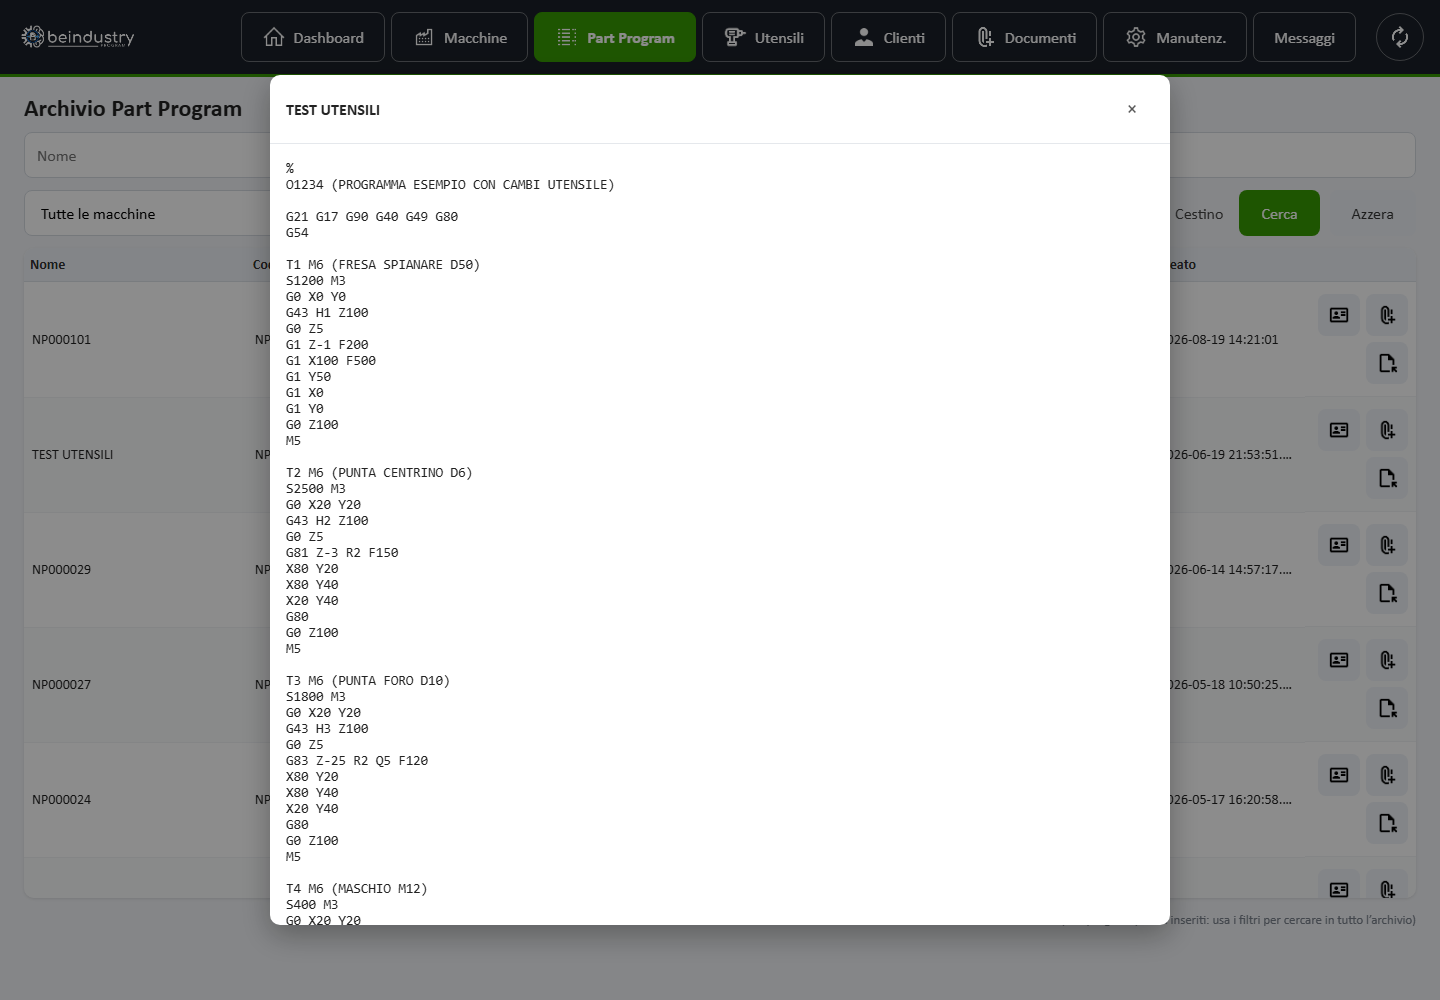1440x1000 pixels.
Task: Click the Azzera reset button
Action: [1372, 214]
